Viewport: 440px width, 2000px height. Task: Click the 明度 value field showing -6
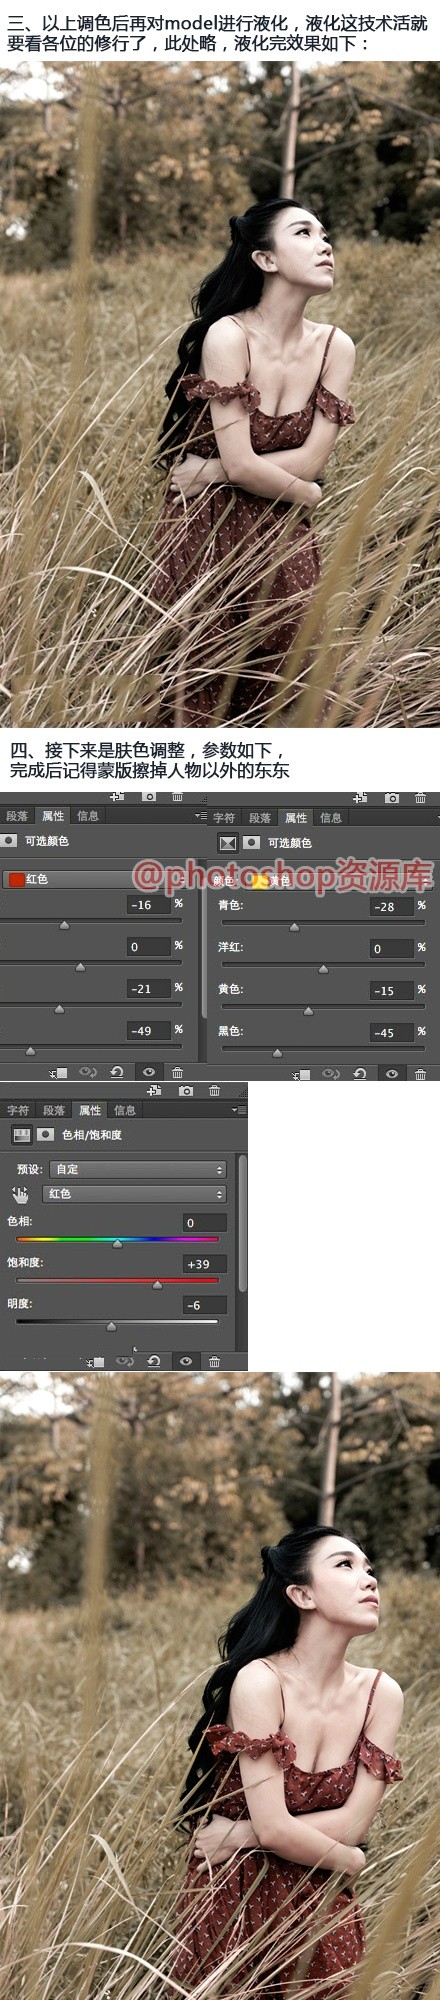[204, 1305]
